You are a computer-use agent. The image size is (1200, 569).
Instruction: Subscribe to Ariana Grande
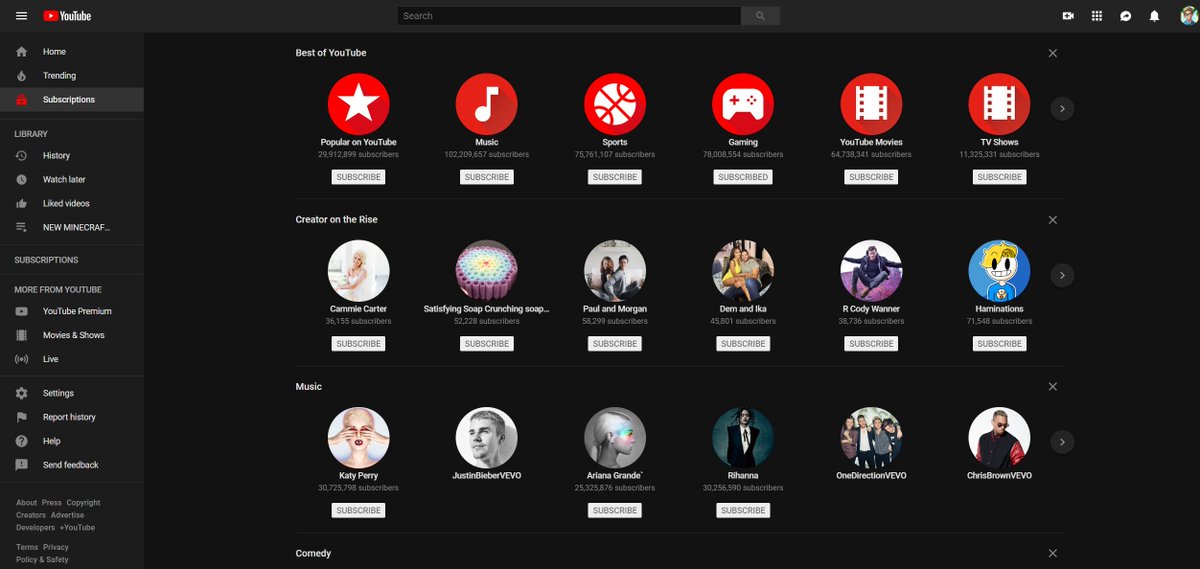point(615,511)
